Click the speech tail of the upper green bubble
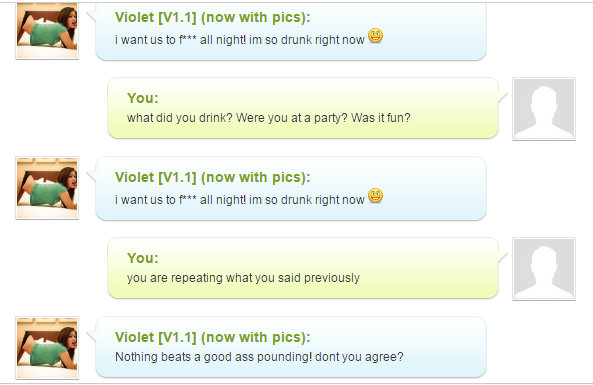 point(502,98)
